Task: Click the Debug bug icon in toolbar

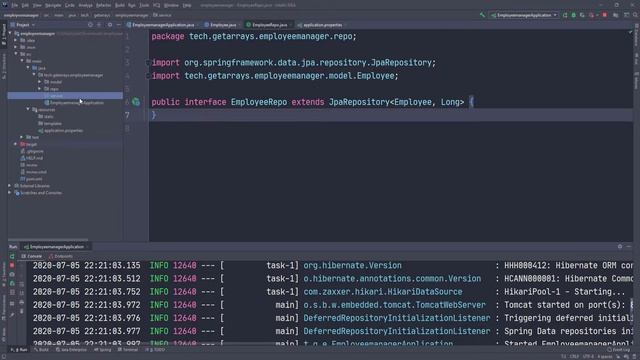Action: [573, 15]
